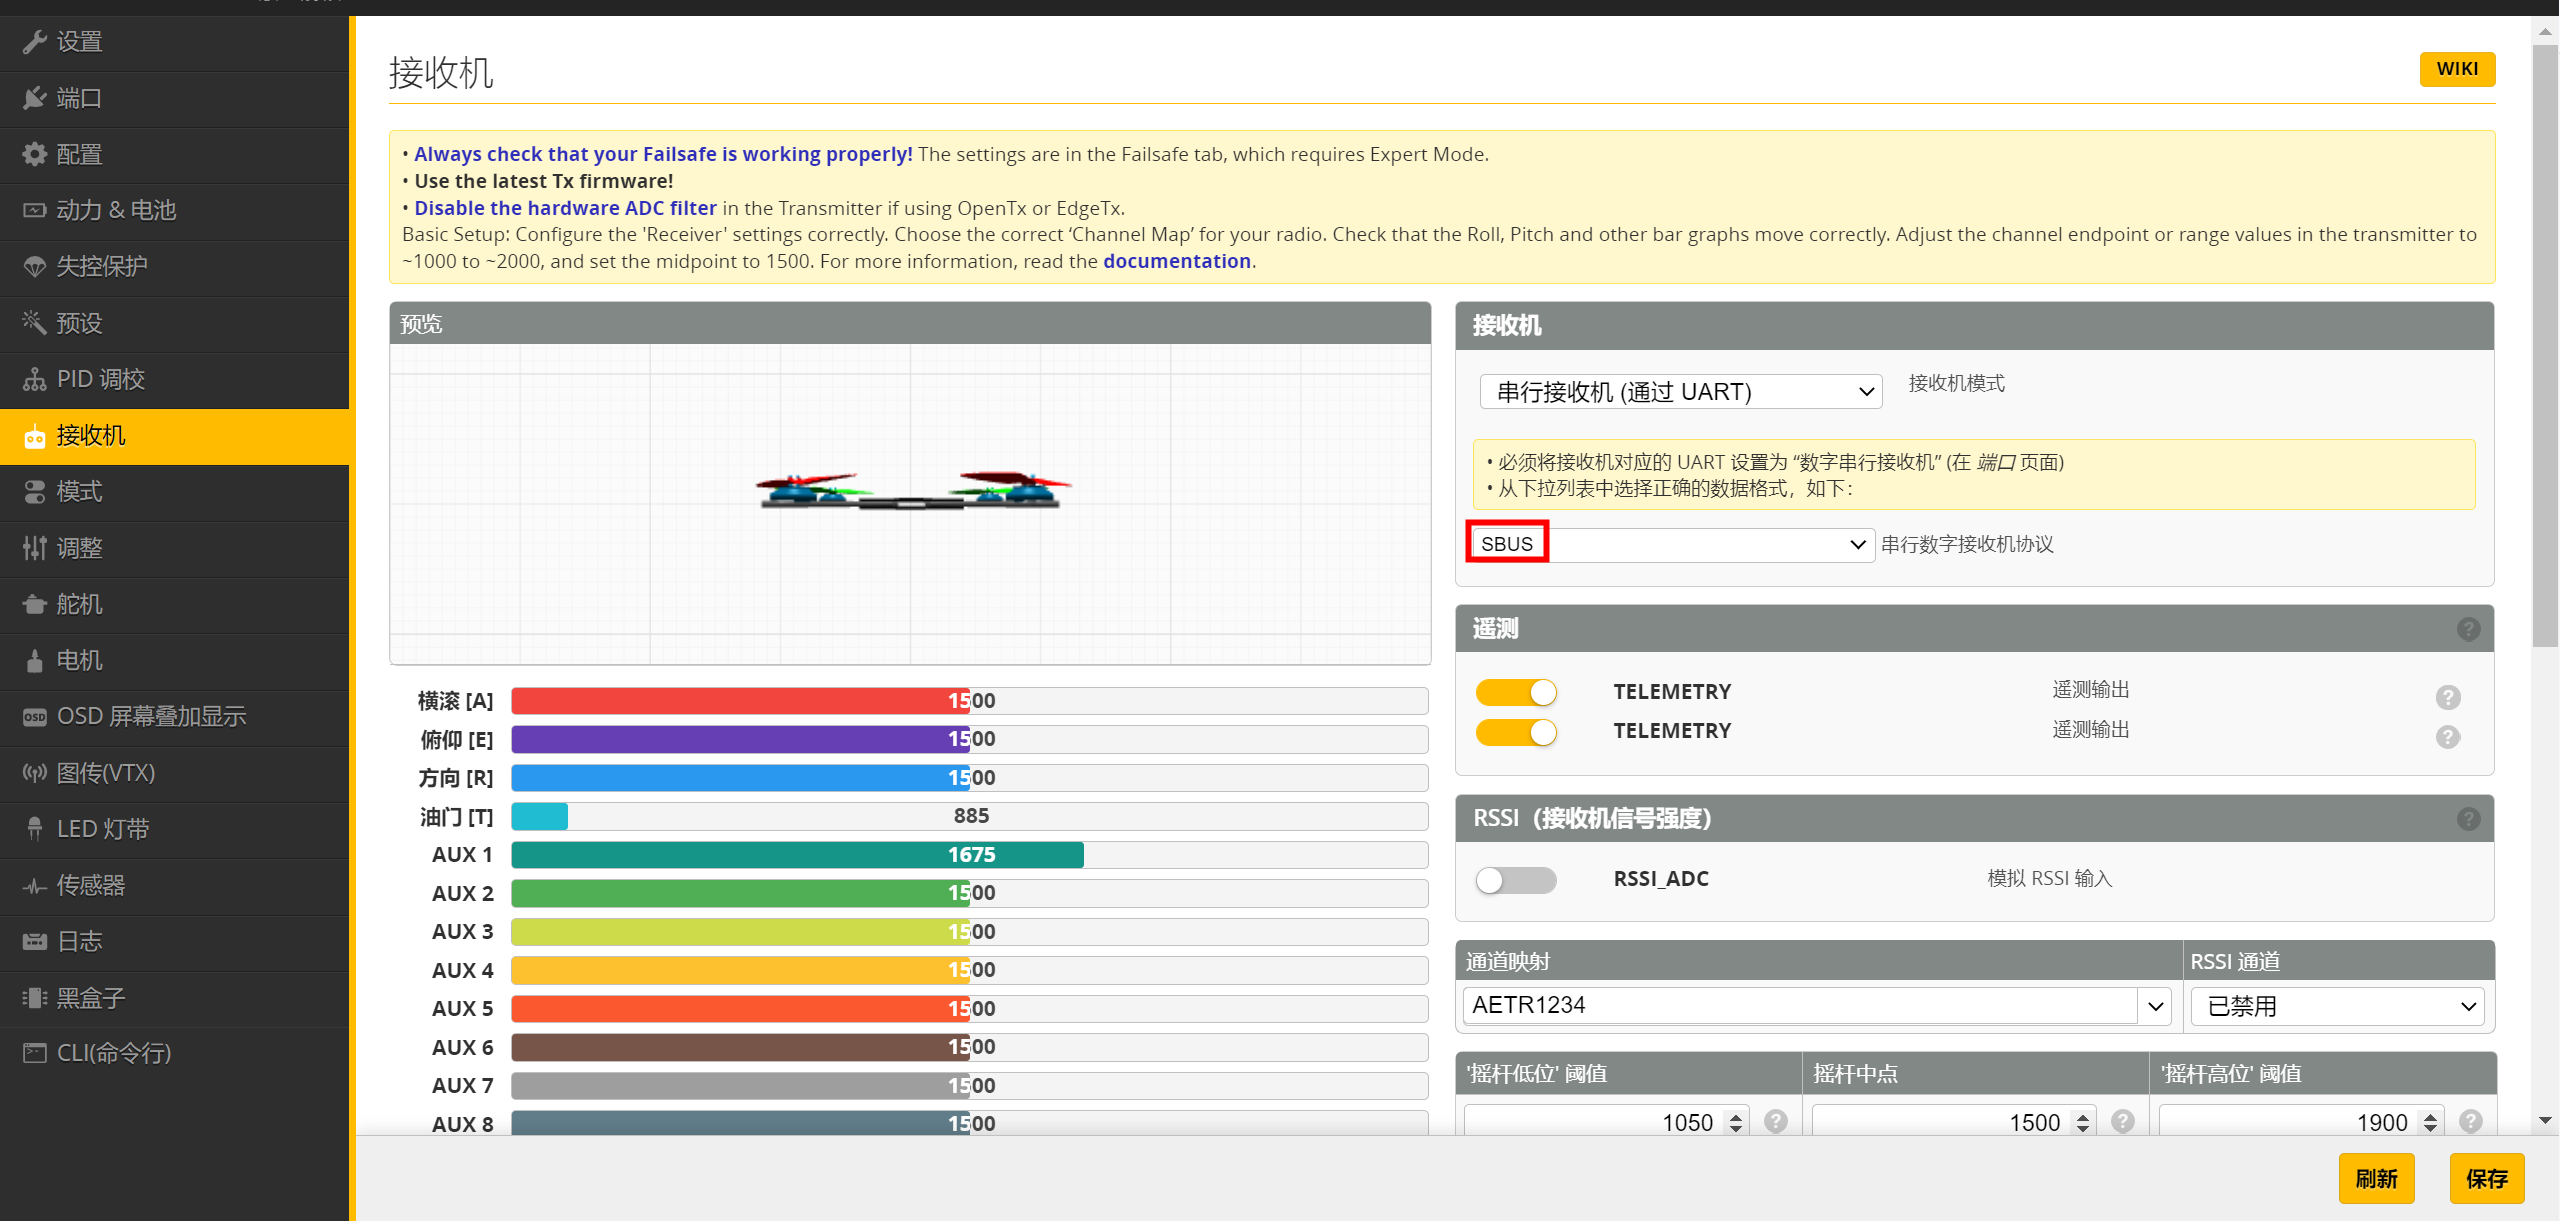Image resolution: width=2560 pixels, height=1221 pixels.
Task: Click the terminal icon for CLI(命令行)
Action: (x=34, y=1053)
